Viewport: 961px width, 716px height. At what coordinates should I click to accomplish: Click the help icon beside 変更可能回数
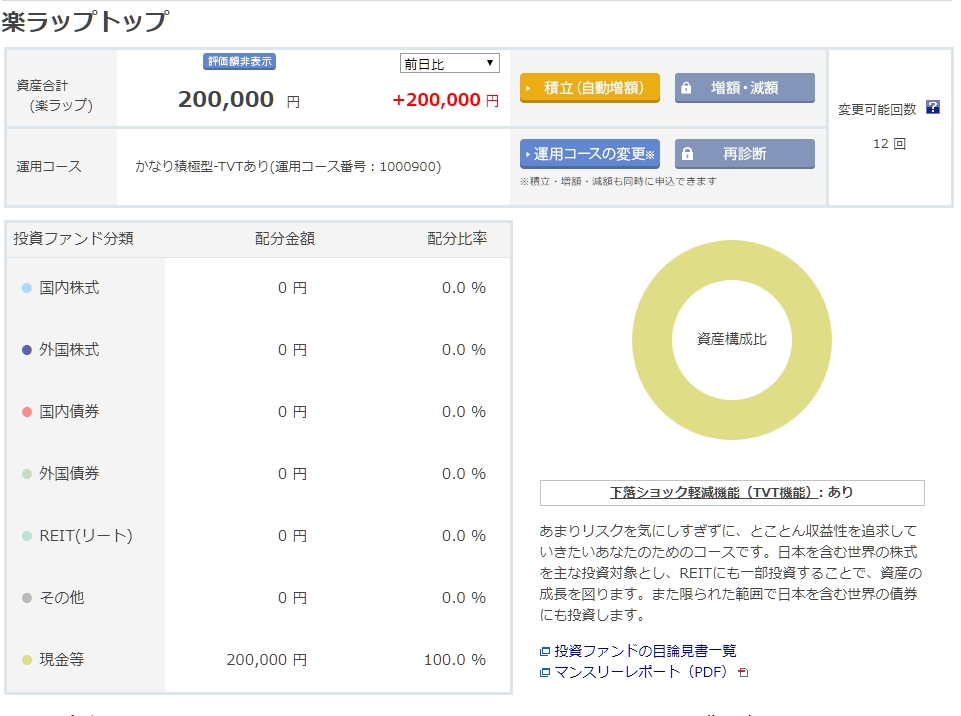click(933, 108)
